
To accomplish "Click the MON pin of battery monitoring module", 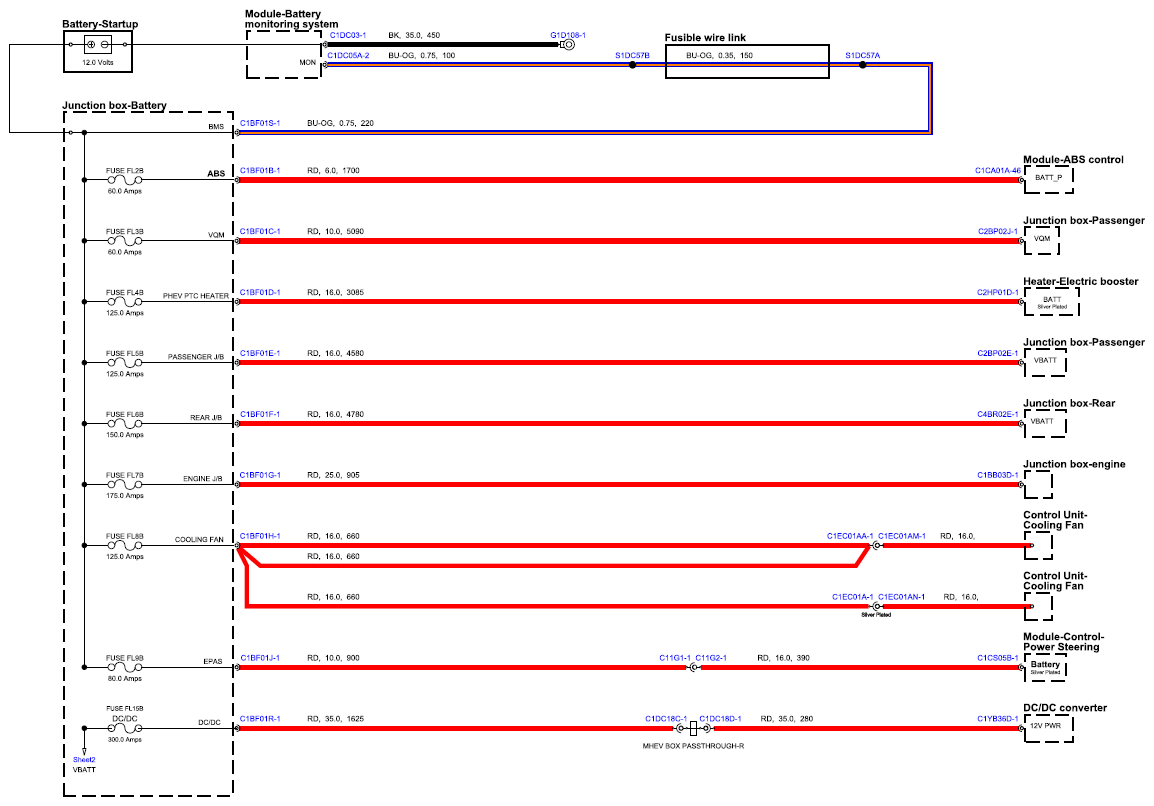I will (x=308, y=63).
